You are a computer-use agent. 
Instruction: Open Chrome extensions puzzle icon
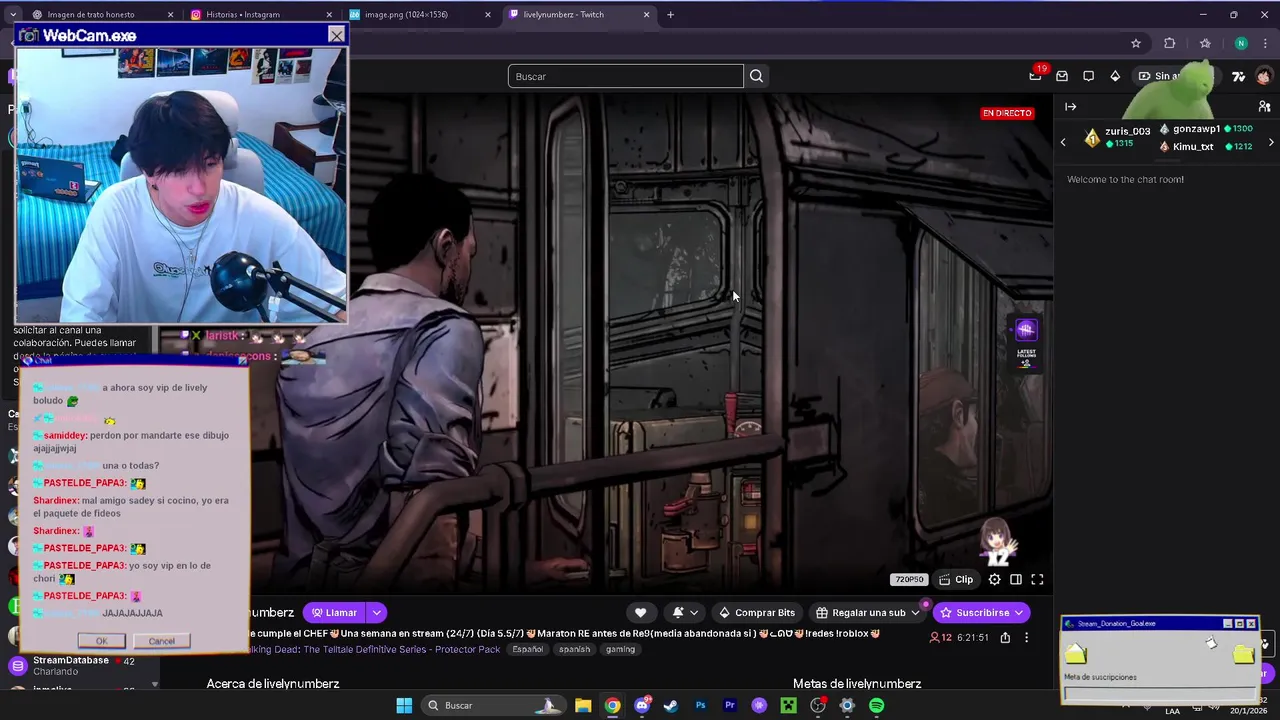point(1169,43)
